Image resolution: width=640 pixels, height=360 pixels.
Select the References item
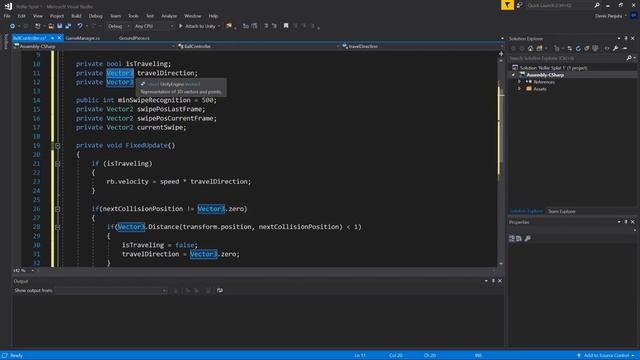point(544,82)
